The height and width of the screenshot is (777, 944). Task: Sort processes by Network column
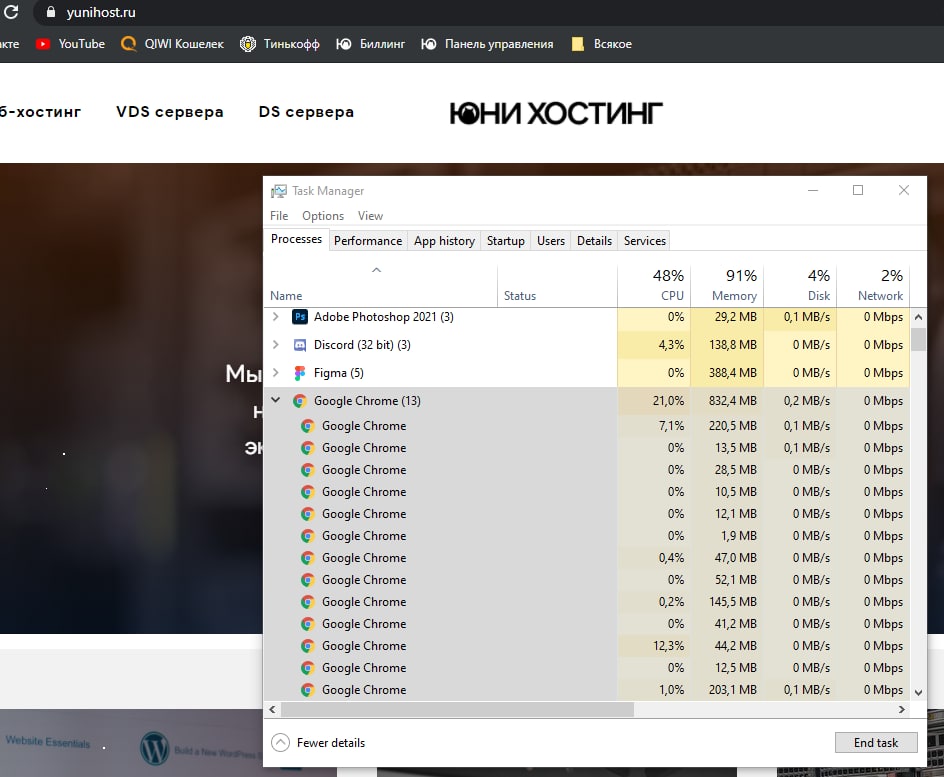(x=873, y=286)
